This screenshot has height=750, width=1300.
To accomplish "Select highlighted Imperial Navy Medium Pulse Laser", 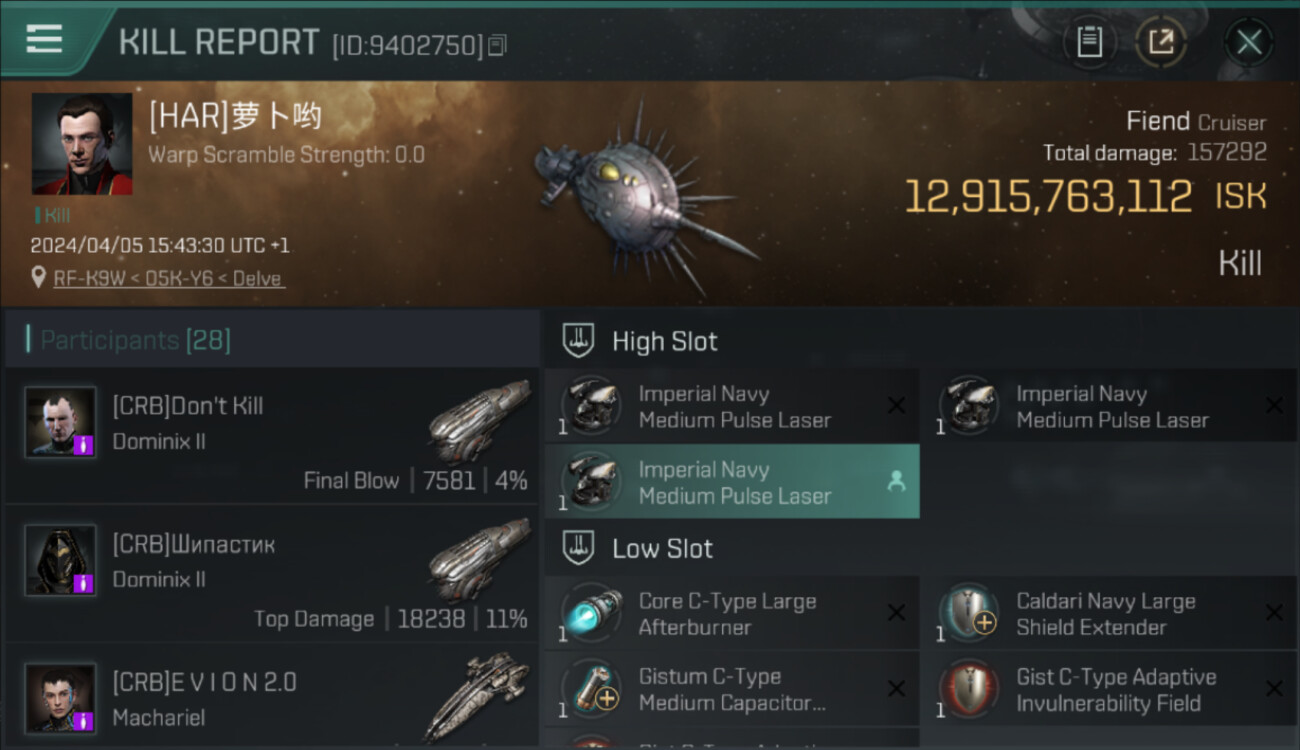I will pos(732,482).
